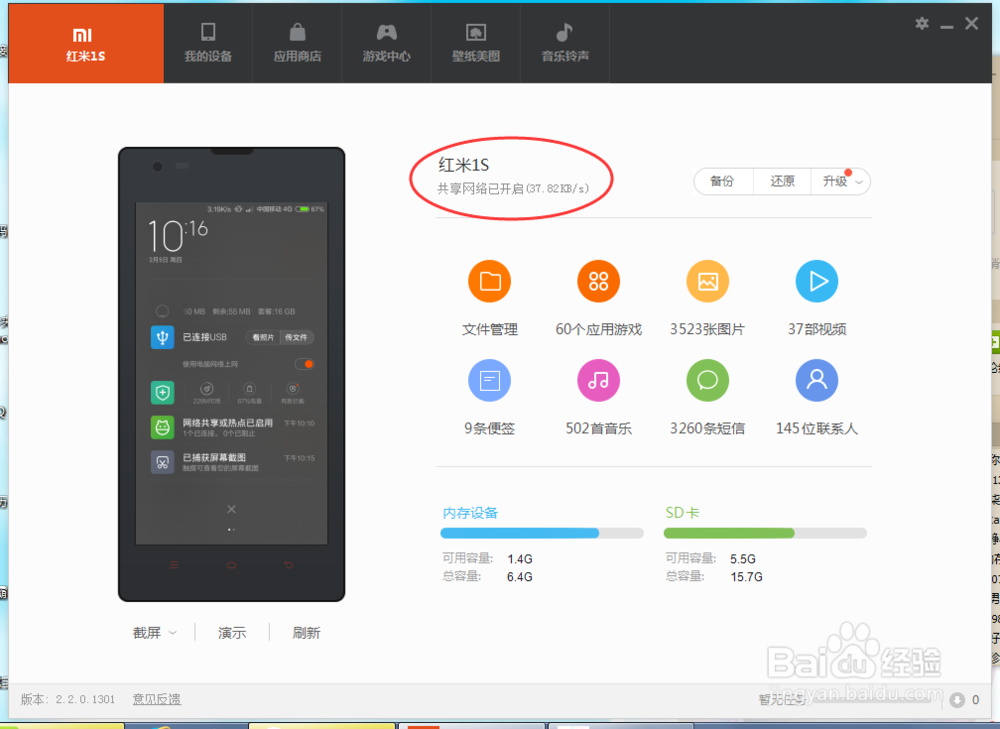Click the 红米1S device name heading

(464, 165)
